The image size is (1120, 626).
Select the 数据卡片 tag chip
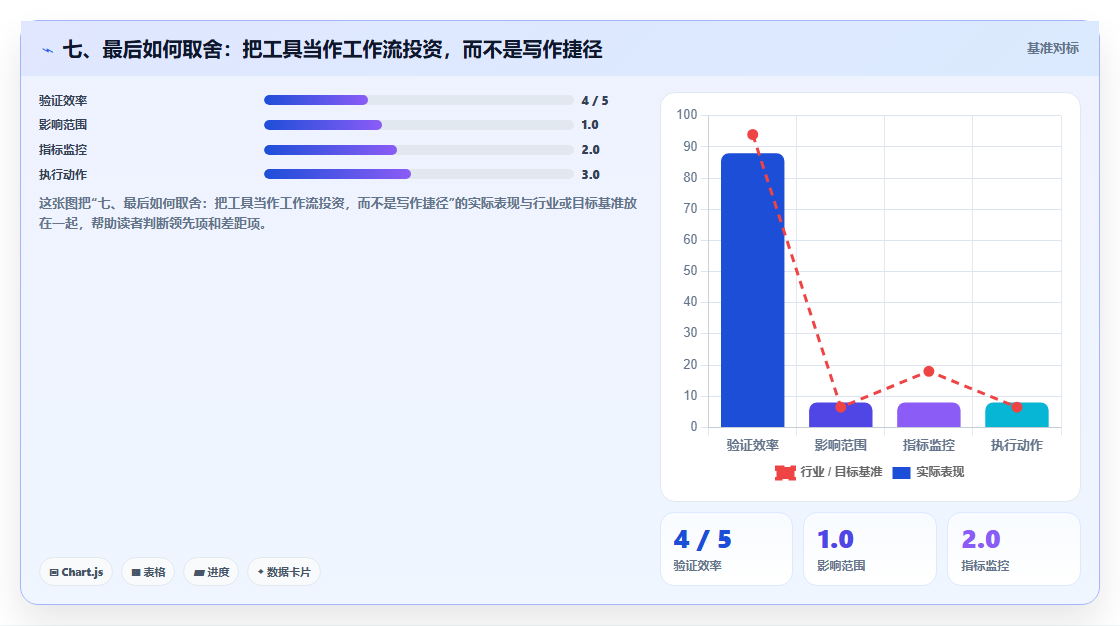pyautogui.click(x=284, y=572)
